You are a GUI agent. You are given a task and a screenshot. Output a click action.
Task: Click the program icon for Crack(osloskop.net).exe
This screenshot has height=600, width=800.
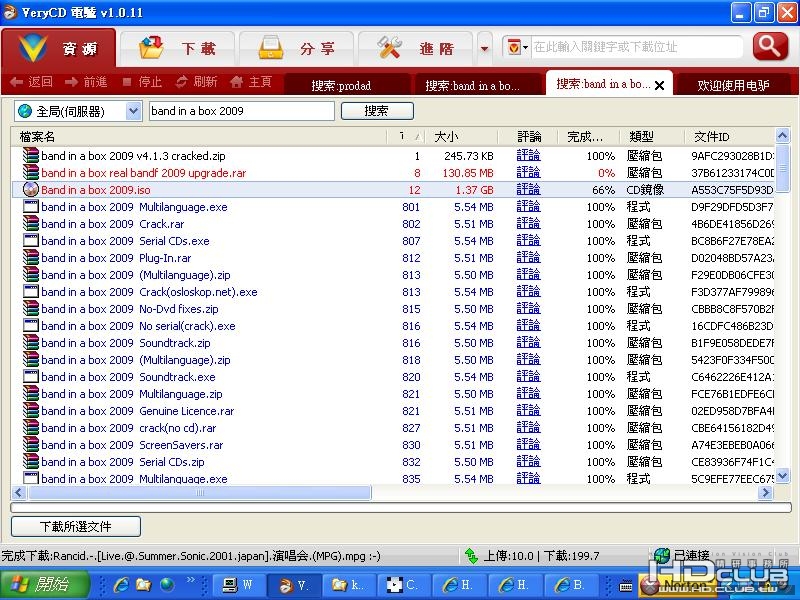[31, 291]
